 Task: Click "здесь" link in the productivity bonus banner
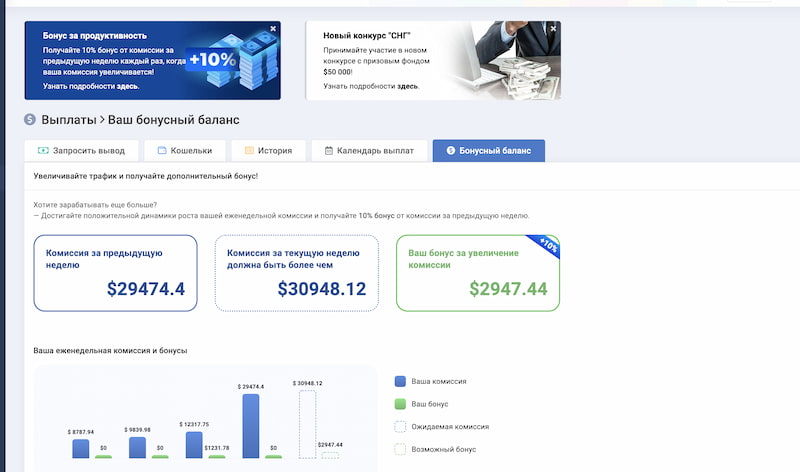click(128, 86)
